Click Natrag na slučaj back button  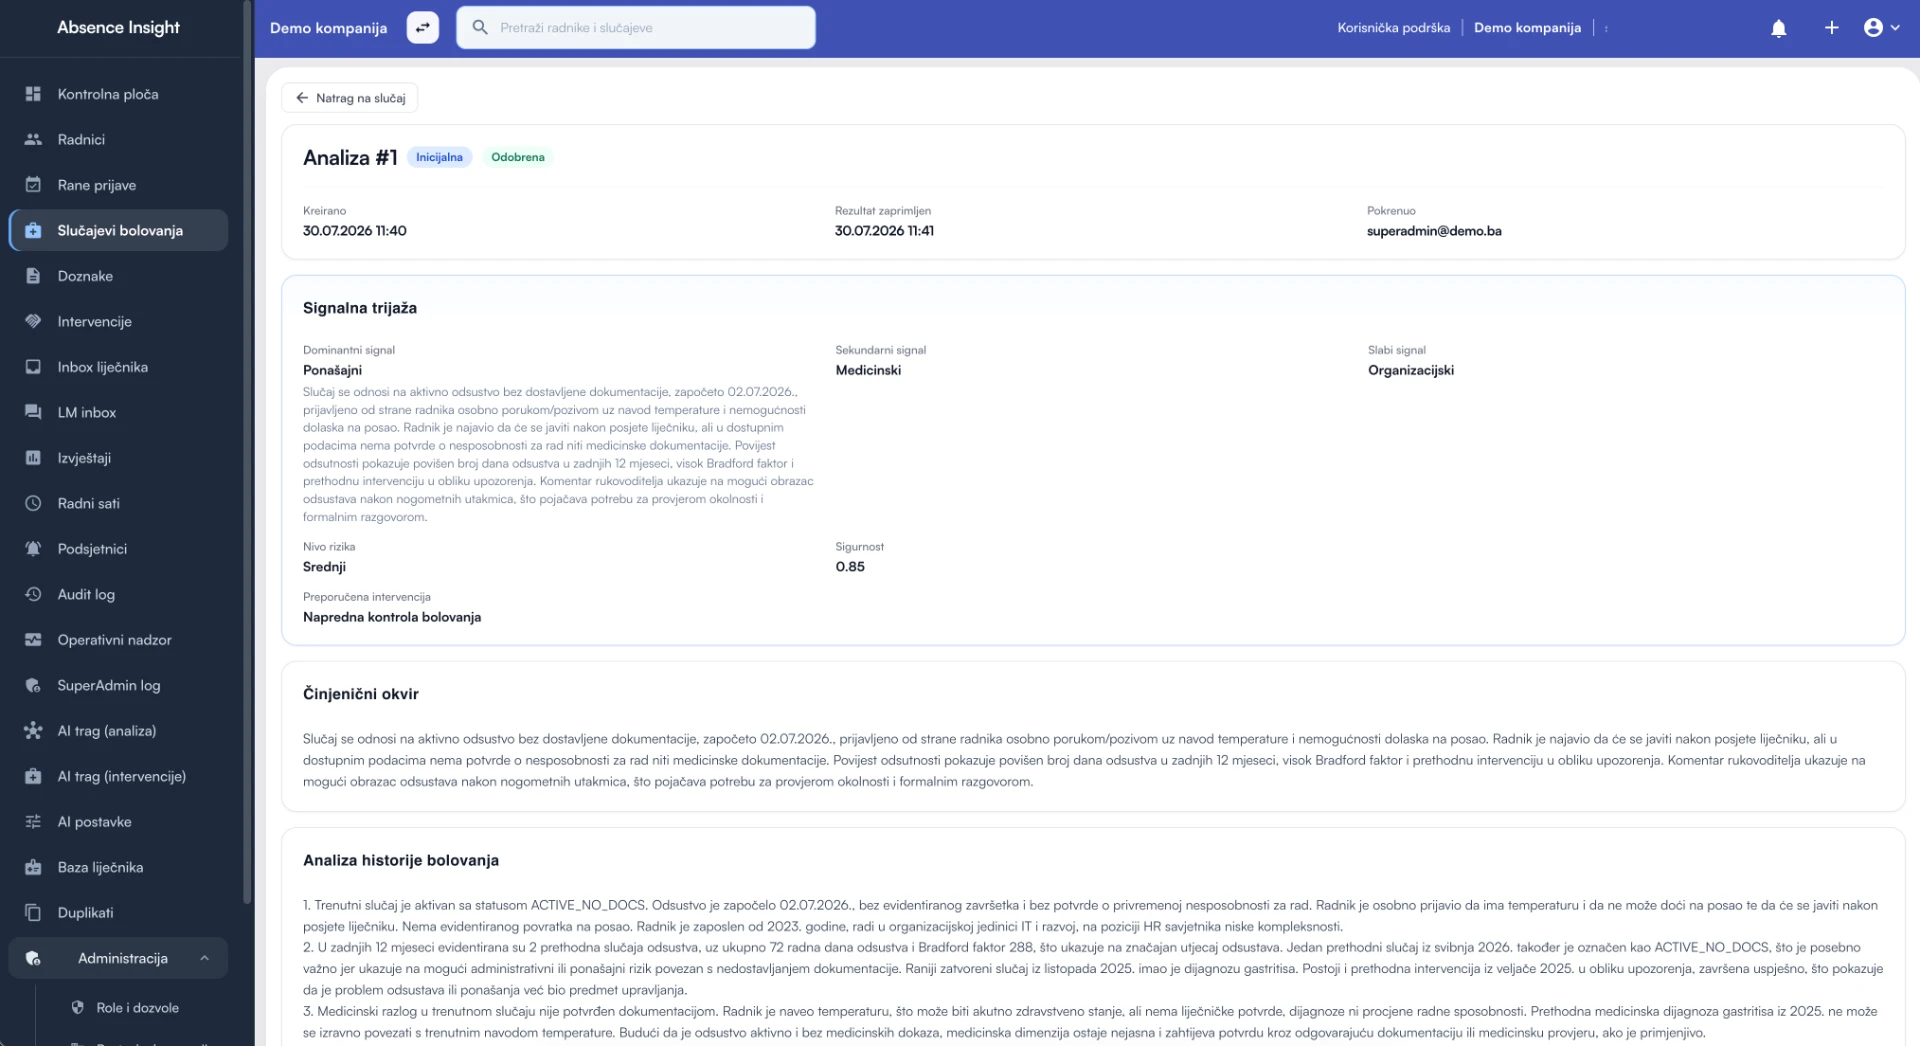tap(350, 98)
